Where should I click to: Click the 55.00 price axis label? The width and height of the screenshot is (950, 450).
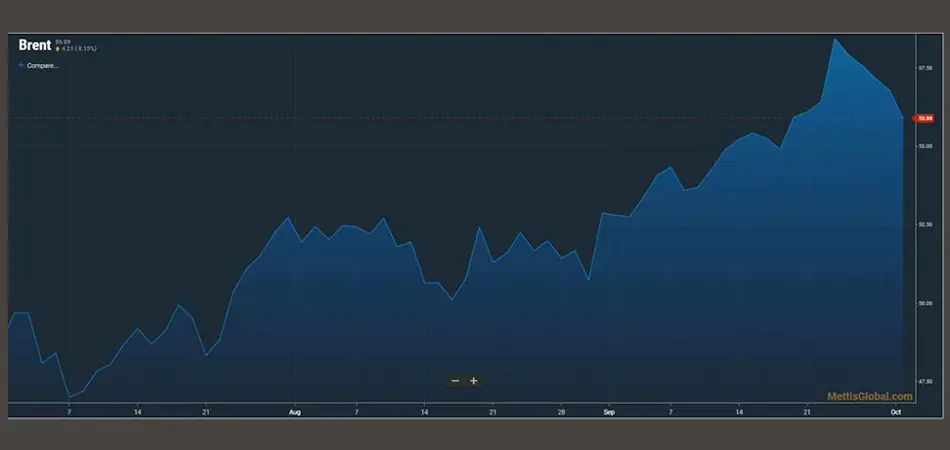924,146
